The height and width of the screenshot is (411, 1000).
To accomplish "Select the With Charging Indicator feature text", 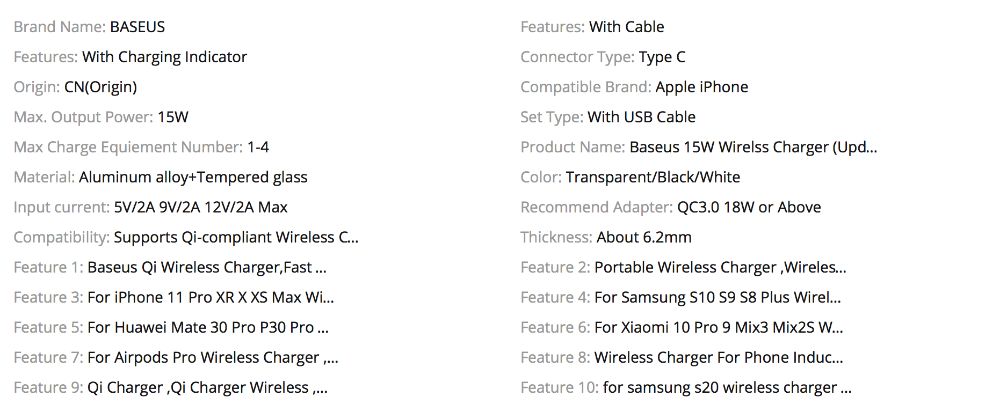I will 164,57.
